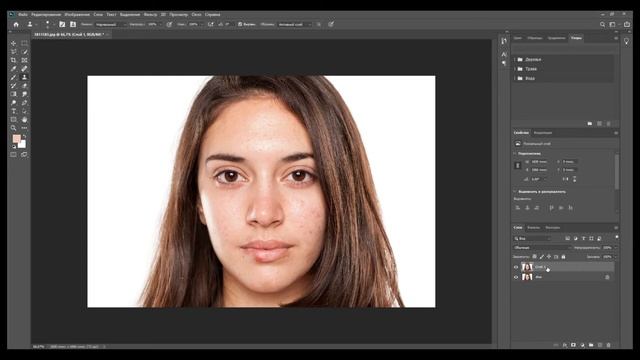The height and width of the screenshot is (360, 640).
Task: Toggle lock position in Layers panel
Action: pyautogui.click(x=549, y=257)
